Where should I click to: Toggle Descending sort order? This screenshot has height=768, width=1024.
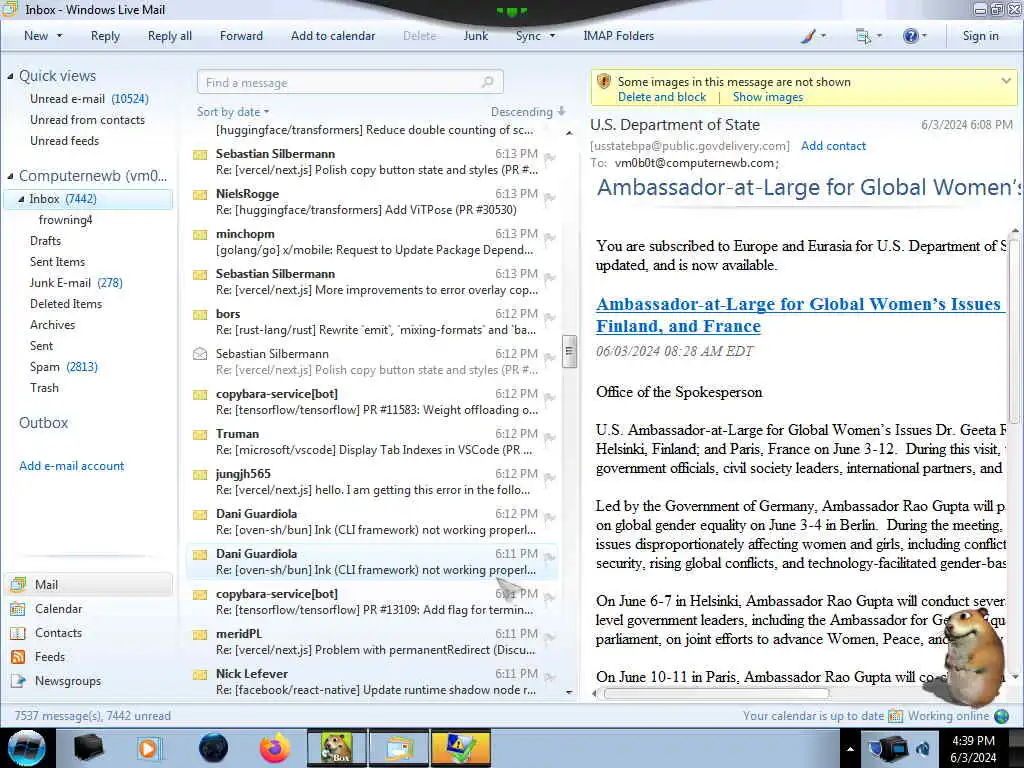[x=528, y=112]
